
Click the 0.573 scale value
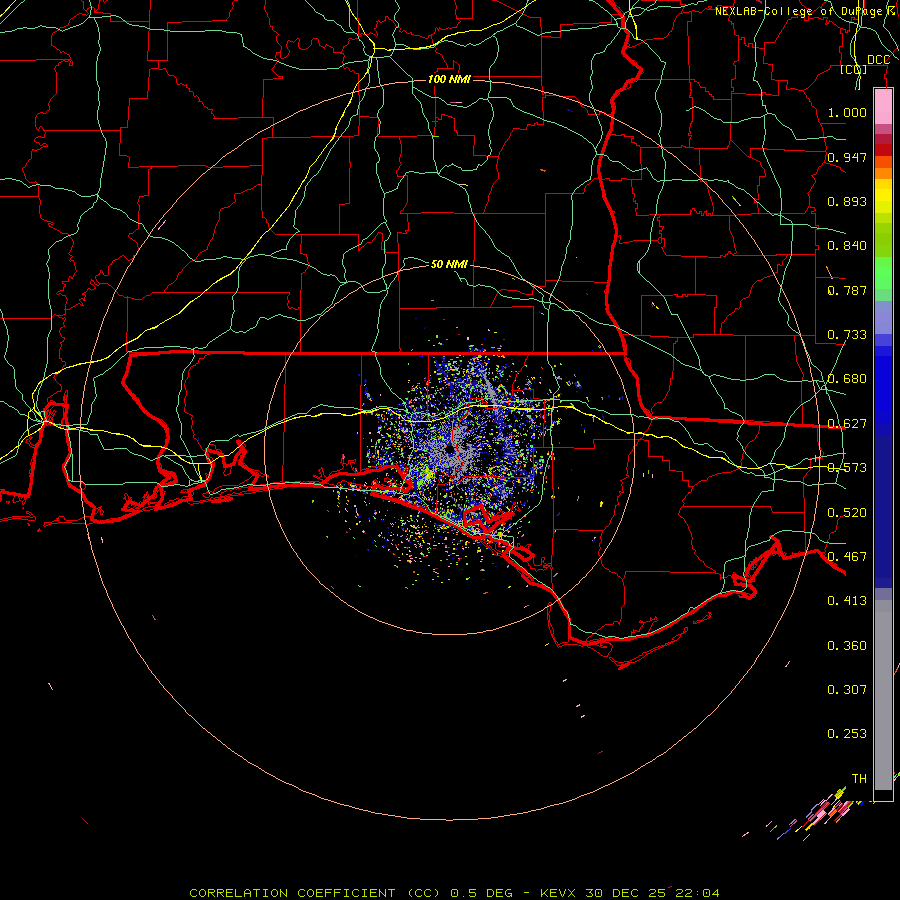(x=847, y=468)
